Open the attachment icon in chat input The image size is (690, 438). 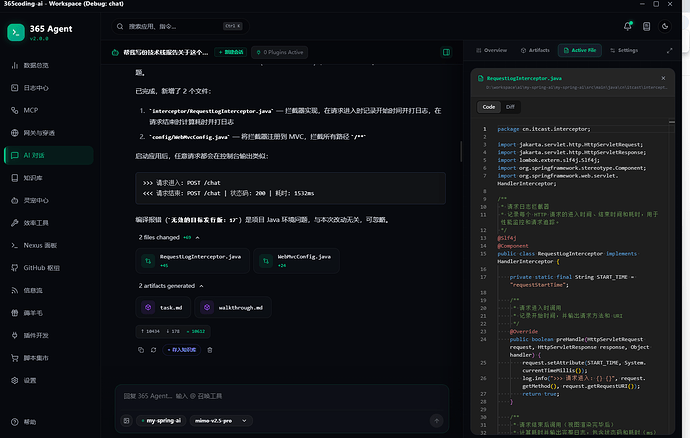click(126, 421)
